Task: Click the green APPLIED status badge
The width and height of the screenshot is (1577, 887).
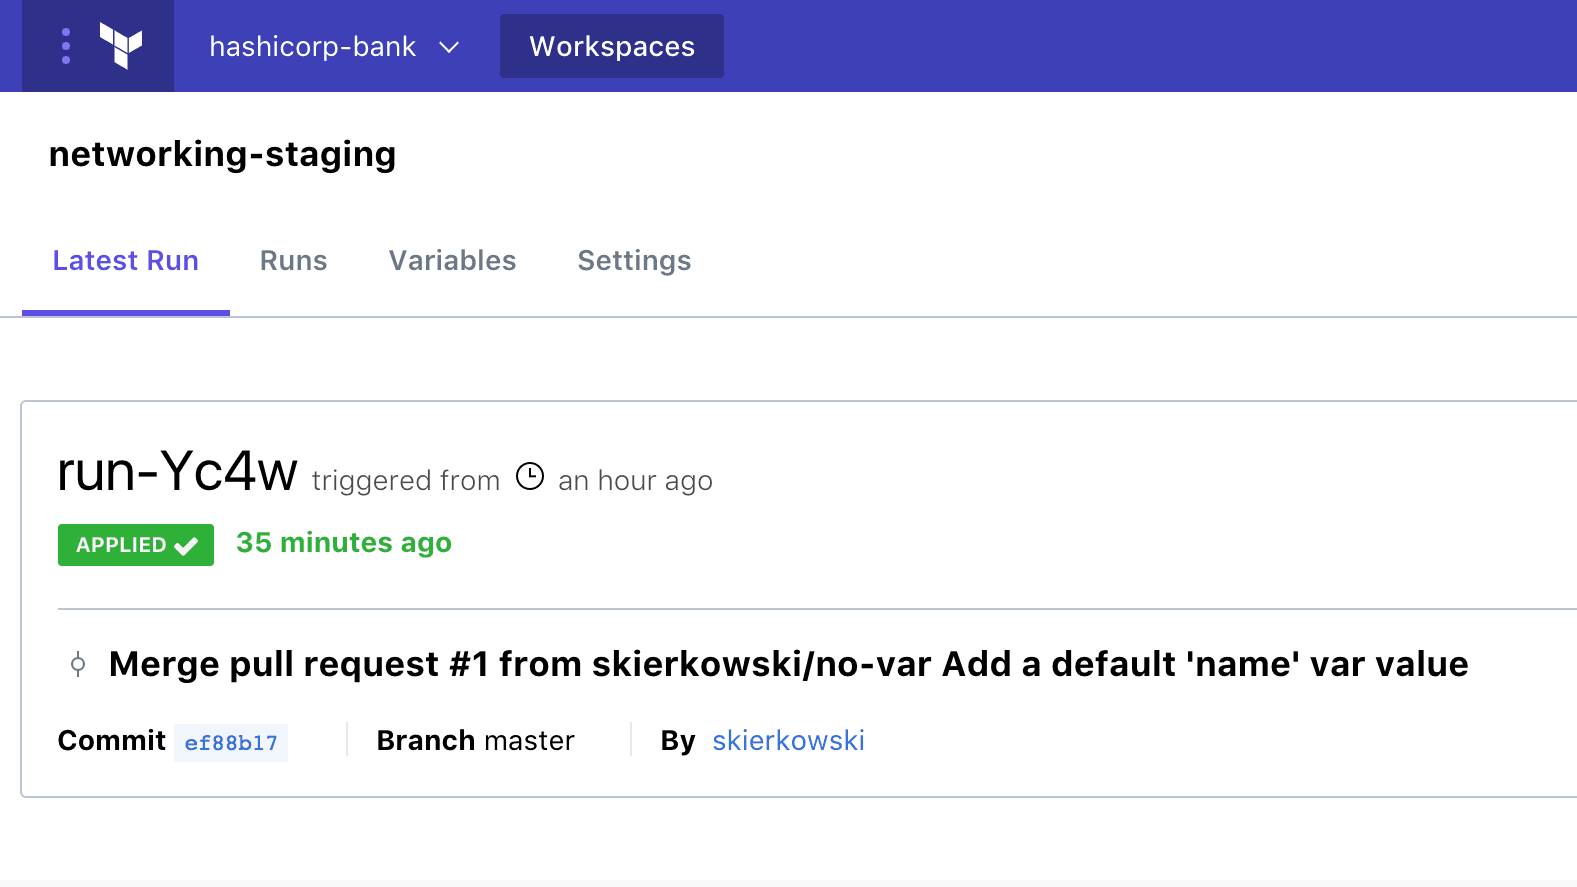Action: tap(122, 545)
